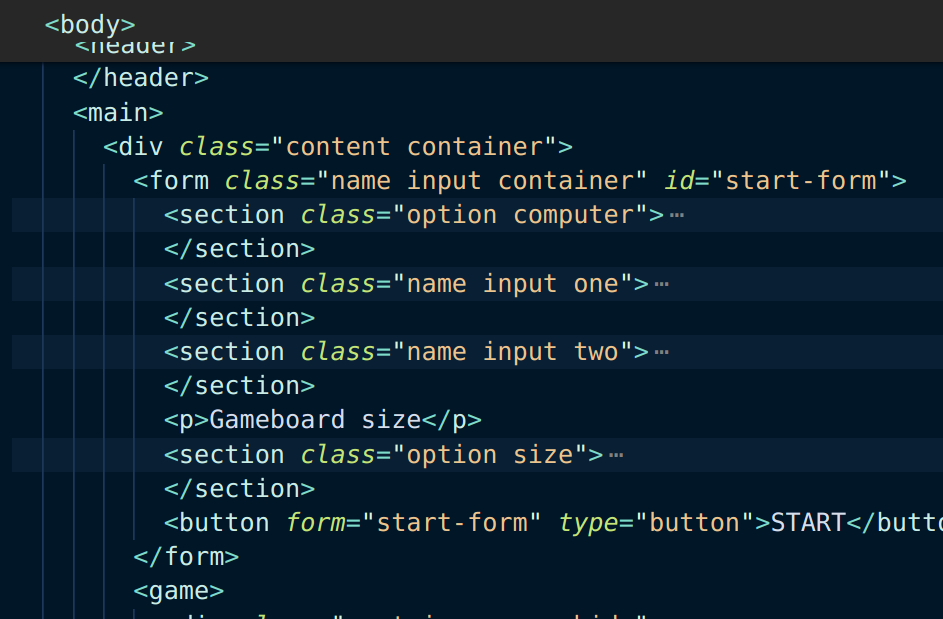This screenshot has height=619, width=943.
Task: Click the closing header tag line
Action: (x=141, y=78)
